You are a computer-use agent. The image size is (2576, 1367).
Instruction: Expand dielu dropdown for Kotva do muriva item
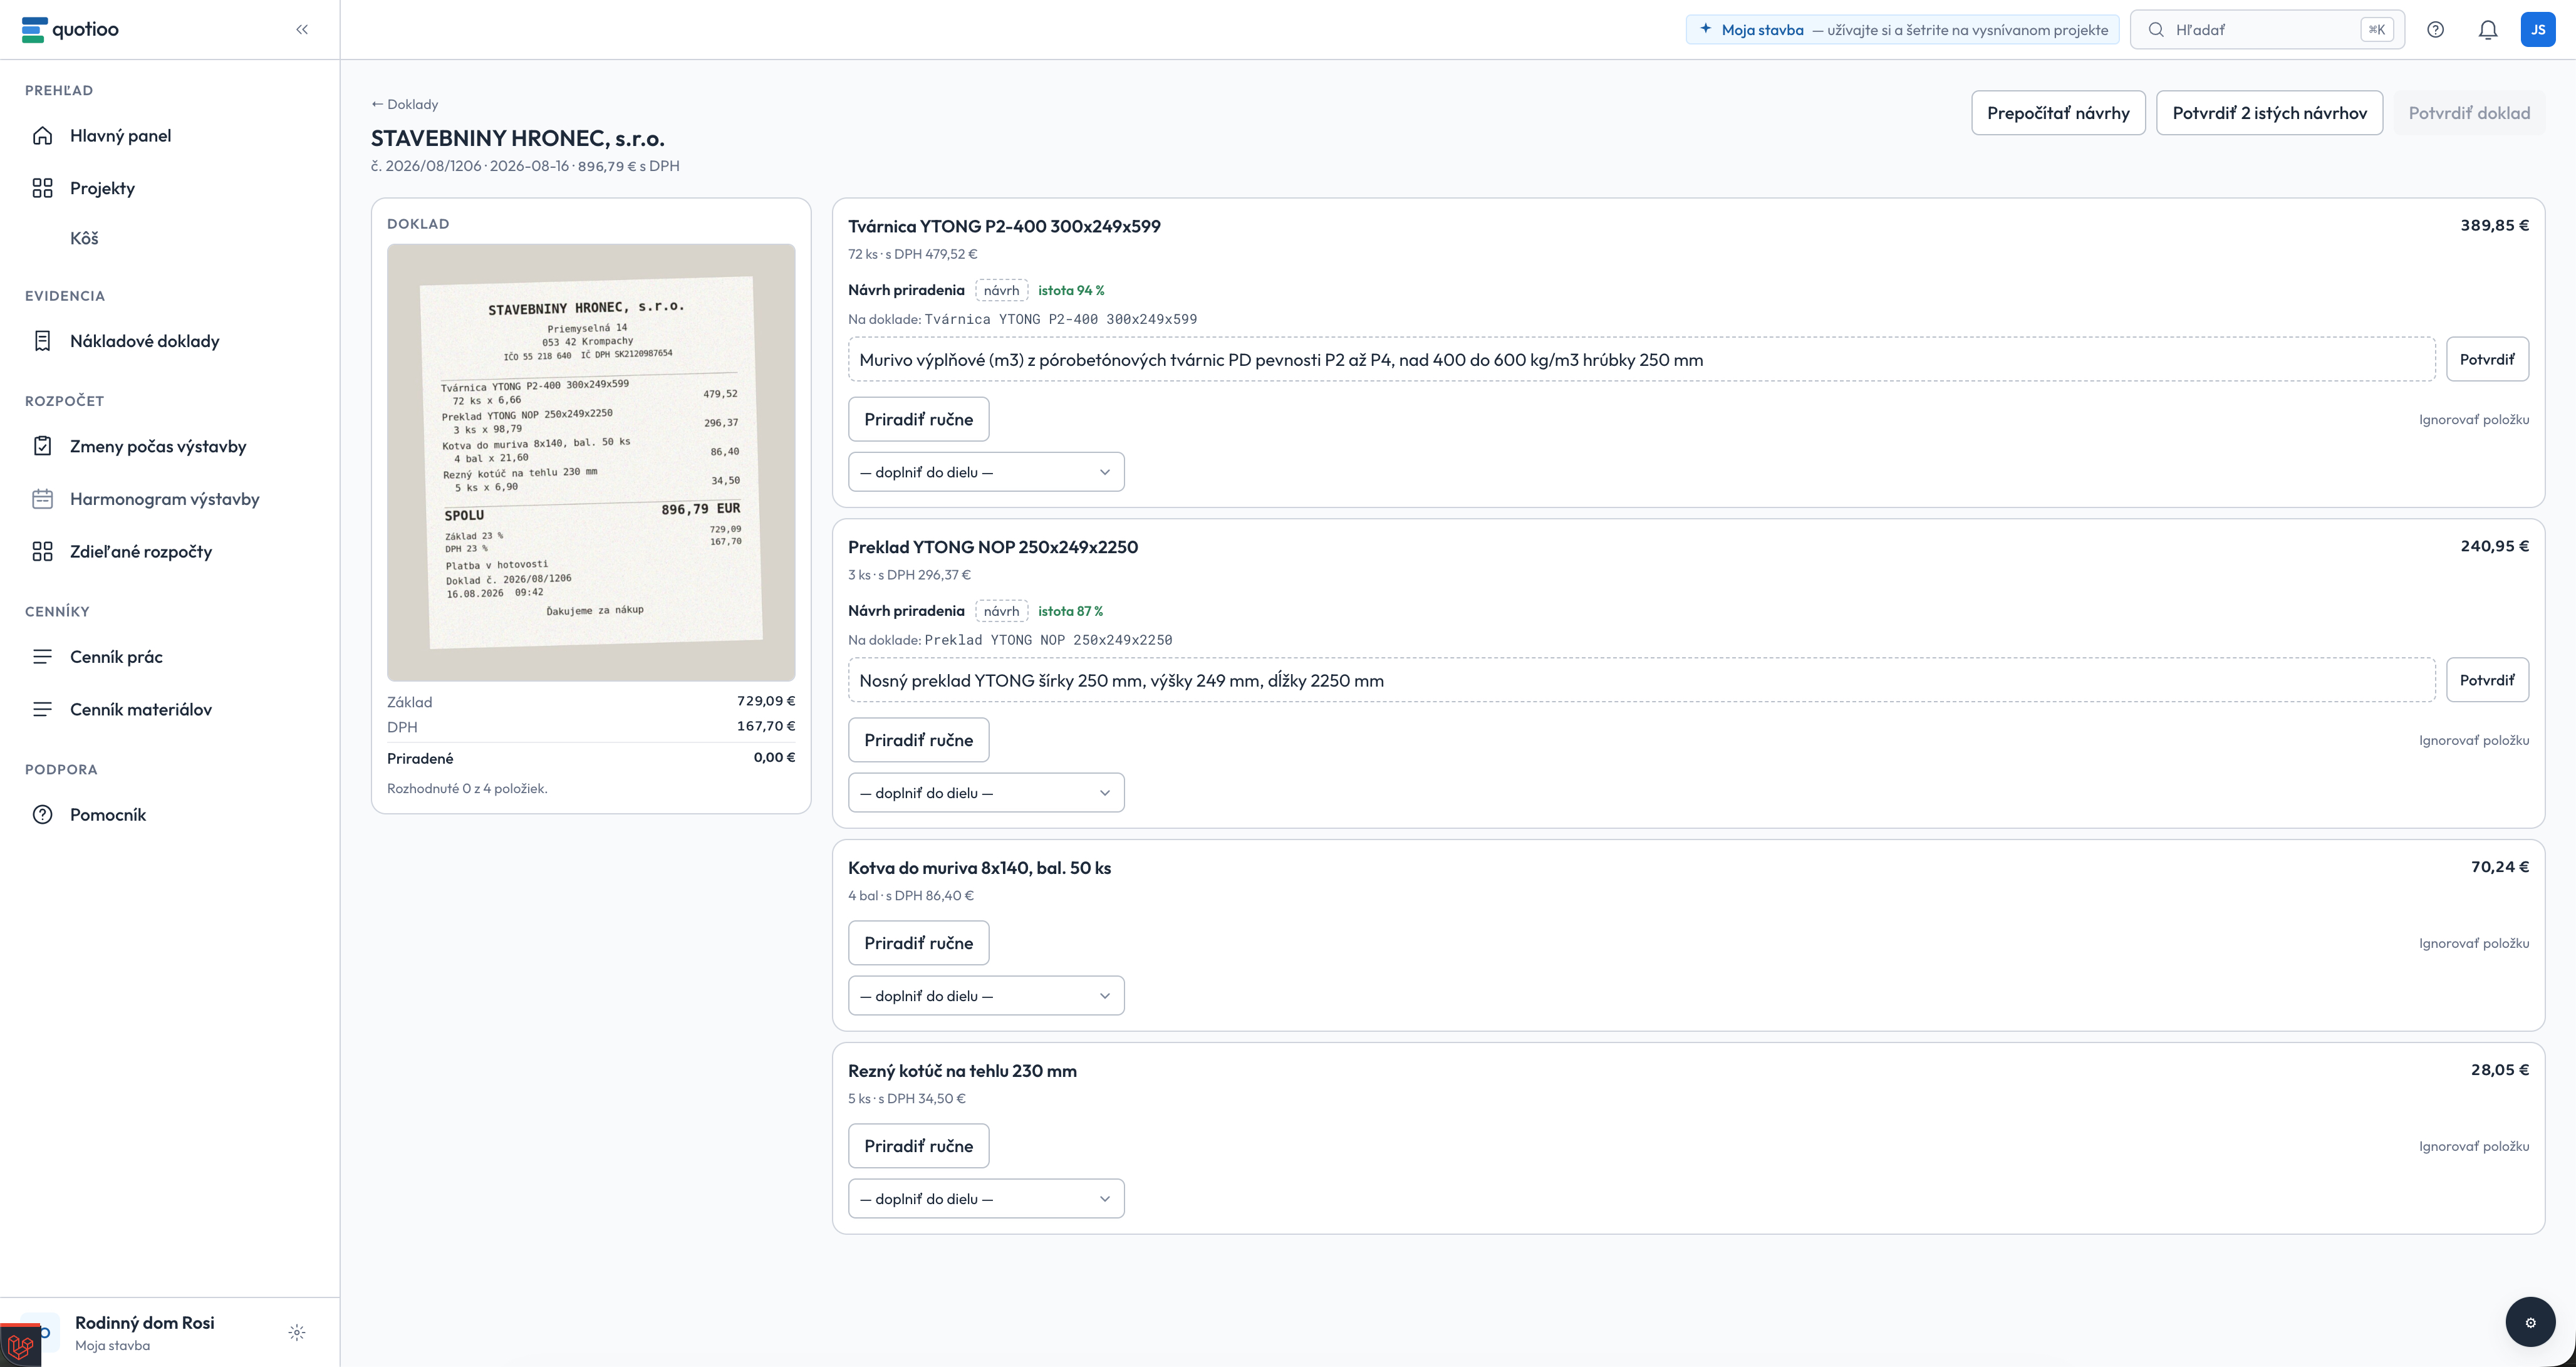tap(986, 996)
